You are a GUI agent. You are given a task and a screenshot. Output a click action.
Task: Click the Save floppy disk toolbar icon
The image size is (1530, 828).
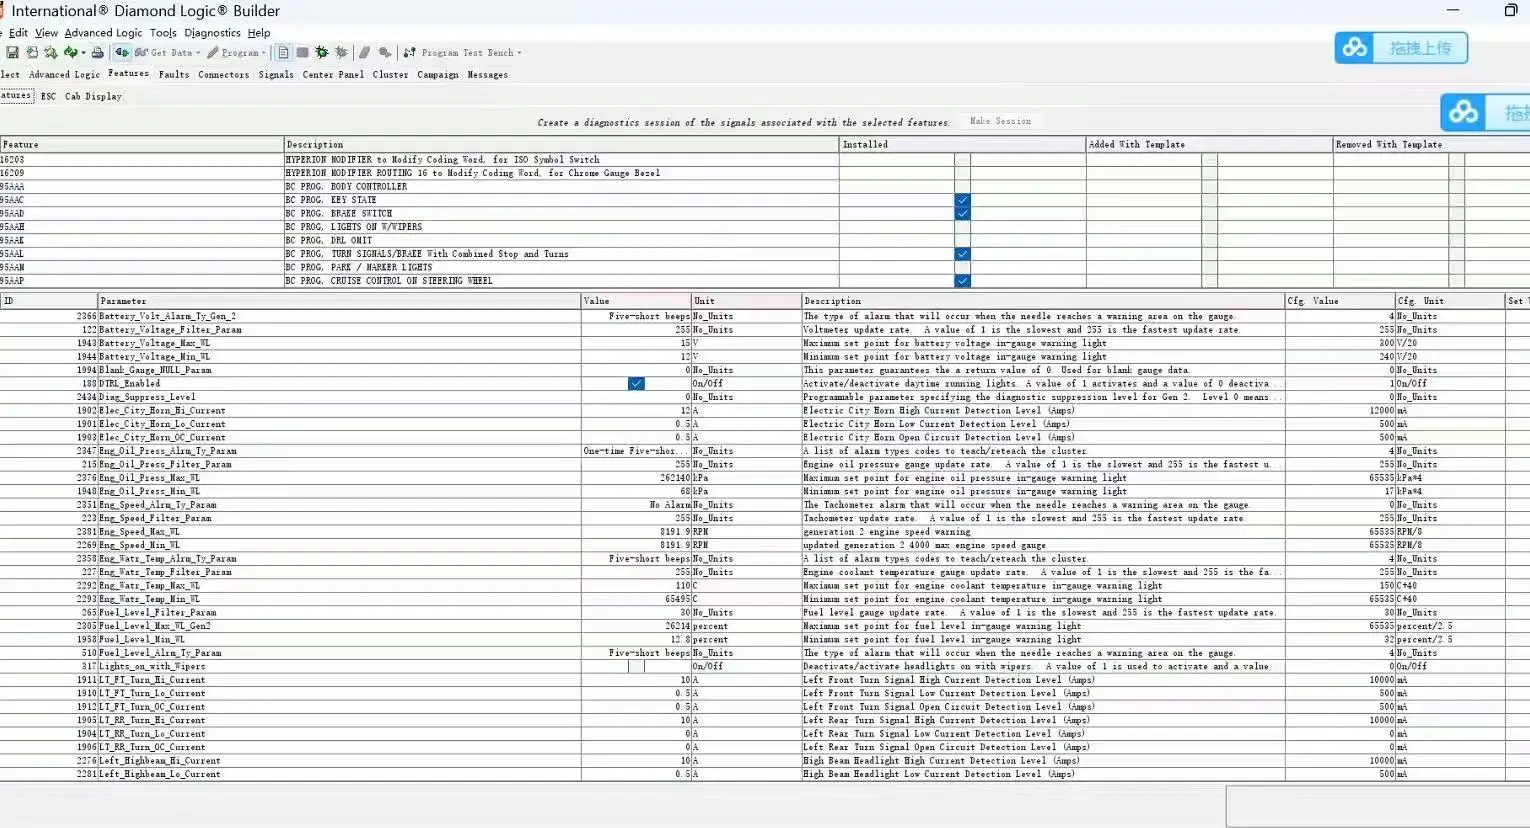tap(12, 52)
